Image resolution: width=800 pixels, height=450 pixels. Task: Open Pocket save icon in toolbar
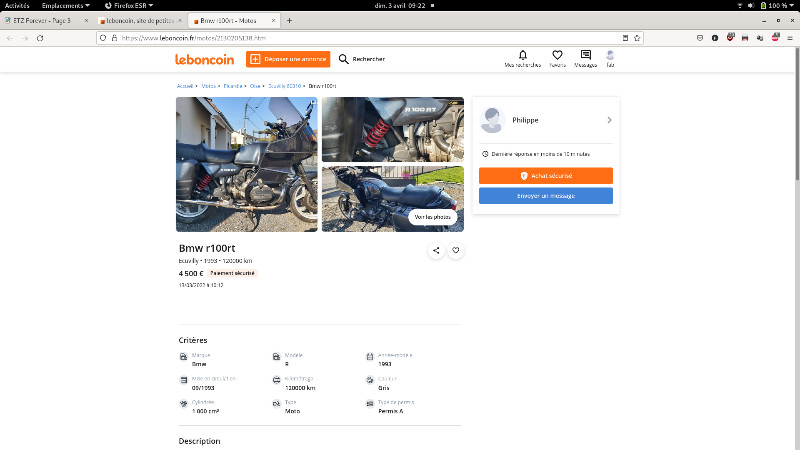[700, 38]
